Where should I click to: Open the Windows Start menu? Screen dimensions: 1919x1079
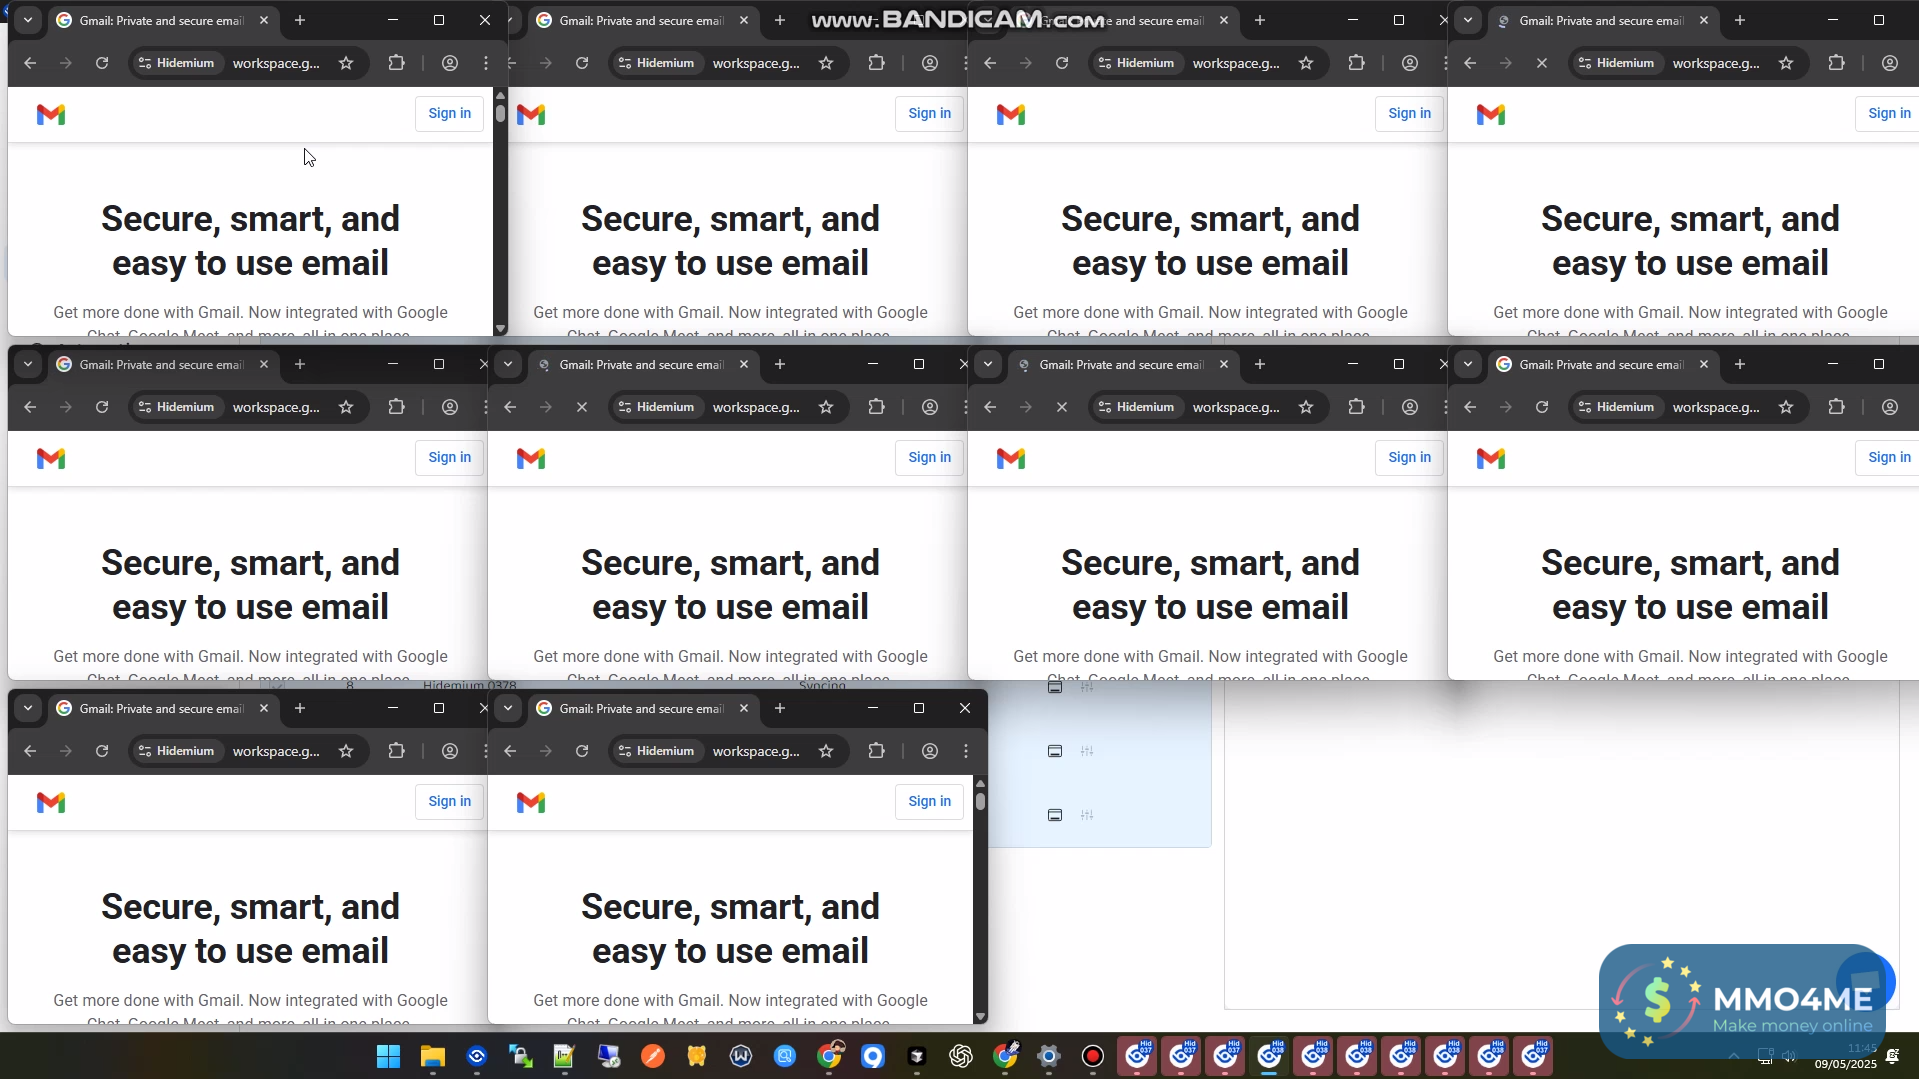point(389,1056)
